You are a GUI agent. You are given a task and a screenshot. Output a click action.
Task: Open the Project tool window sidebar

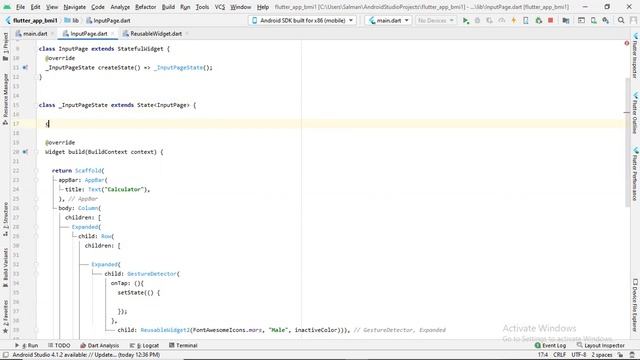click(5, 47)
